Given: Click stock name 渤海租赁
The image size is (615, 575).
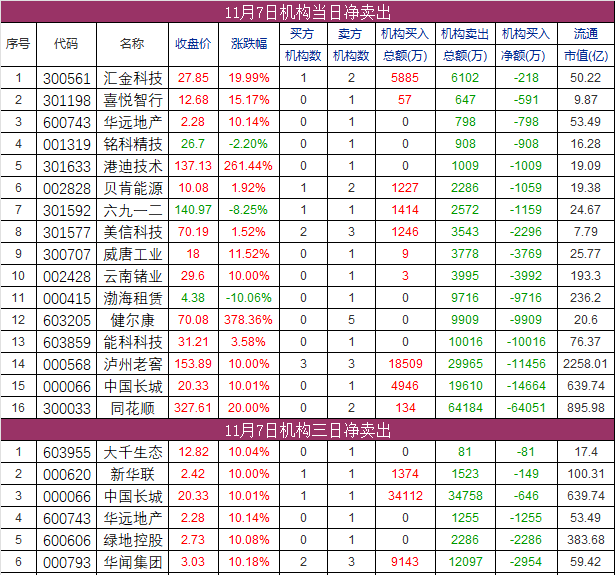Looking at the screenshot, I should pos(133,298).
